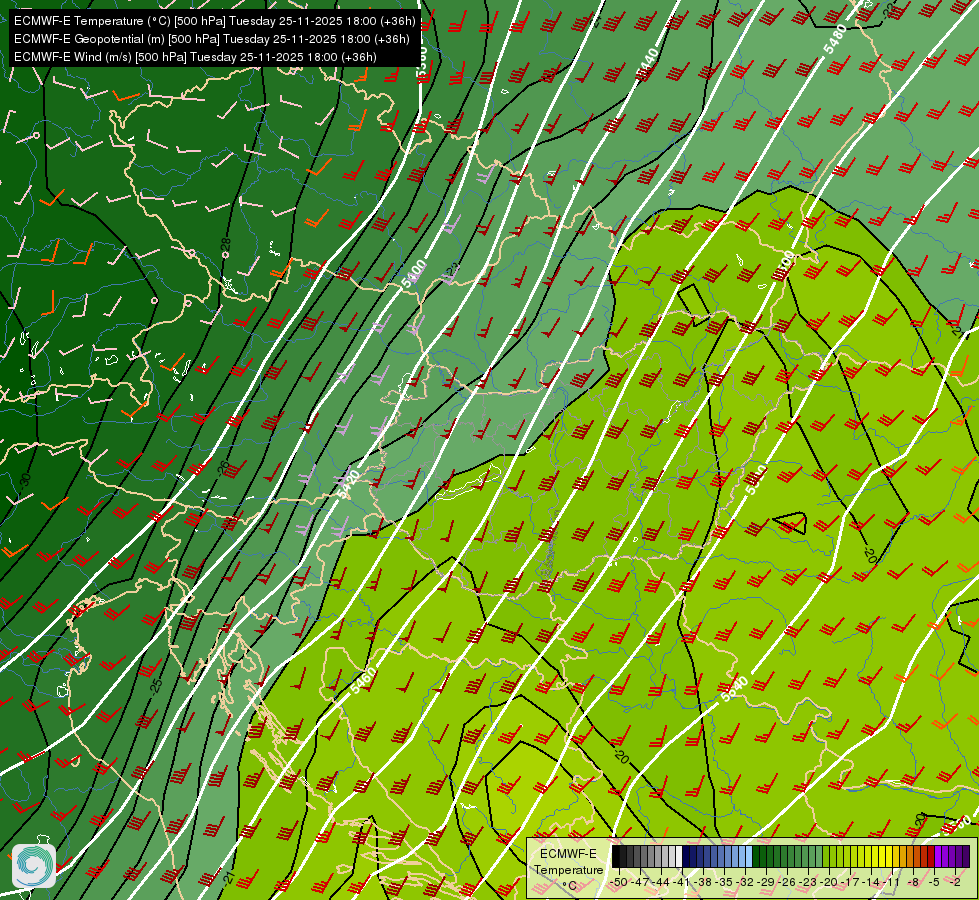The width and height of the screenshot is (979, 900).
Task: Click the -23 tick label in the legend
Action: tap(808, 882)
